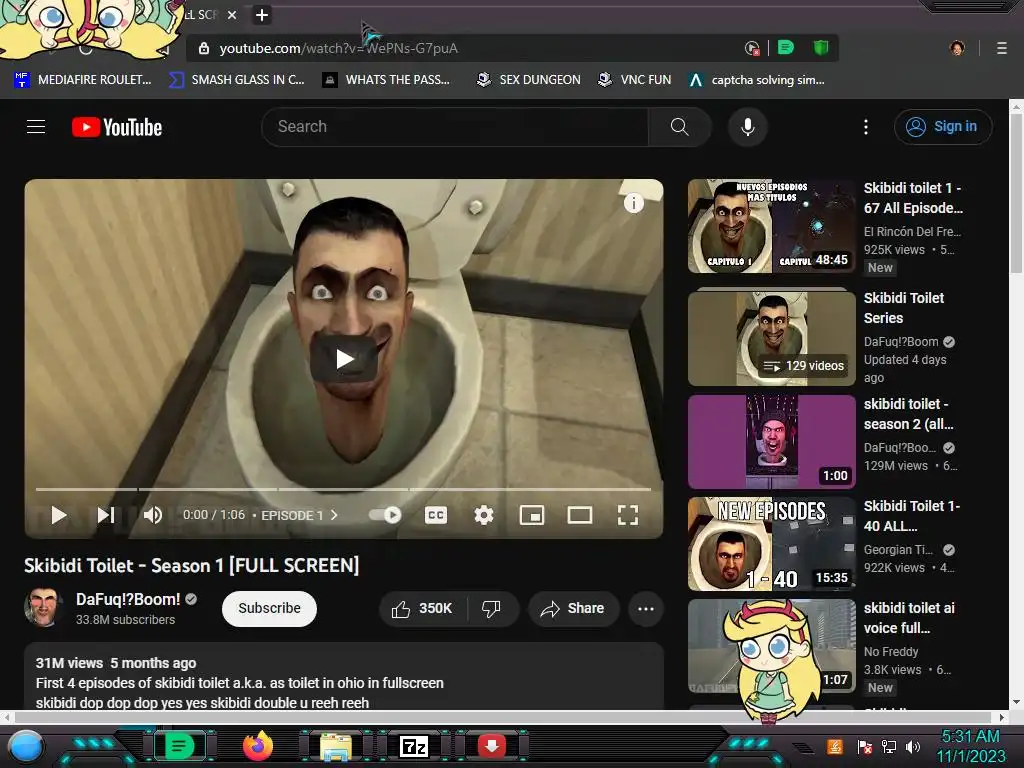The image size is (1024, 768).
Task: Open the File Explorer taskbar icon
Action: point(336,747)
